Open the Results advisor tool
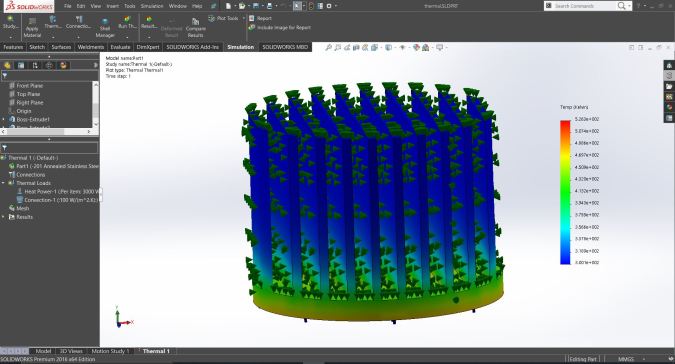Image resolution: width=675 pixels, height=364 pixels. point(149,23)
